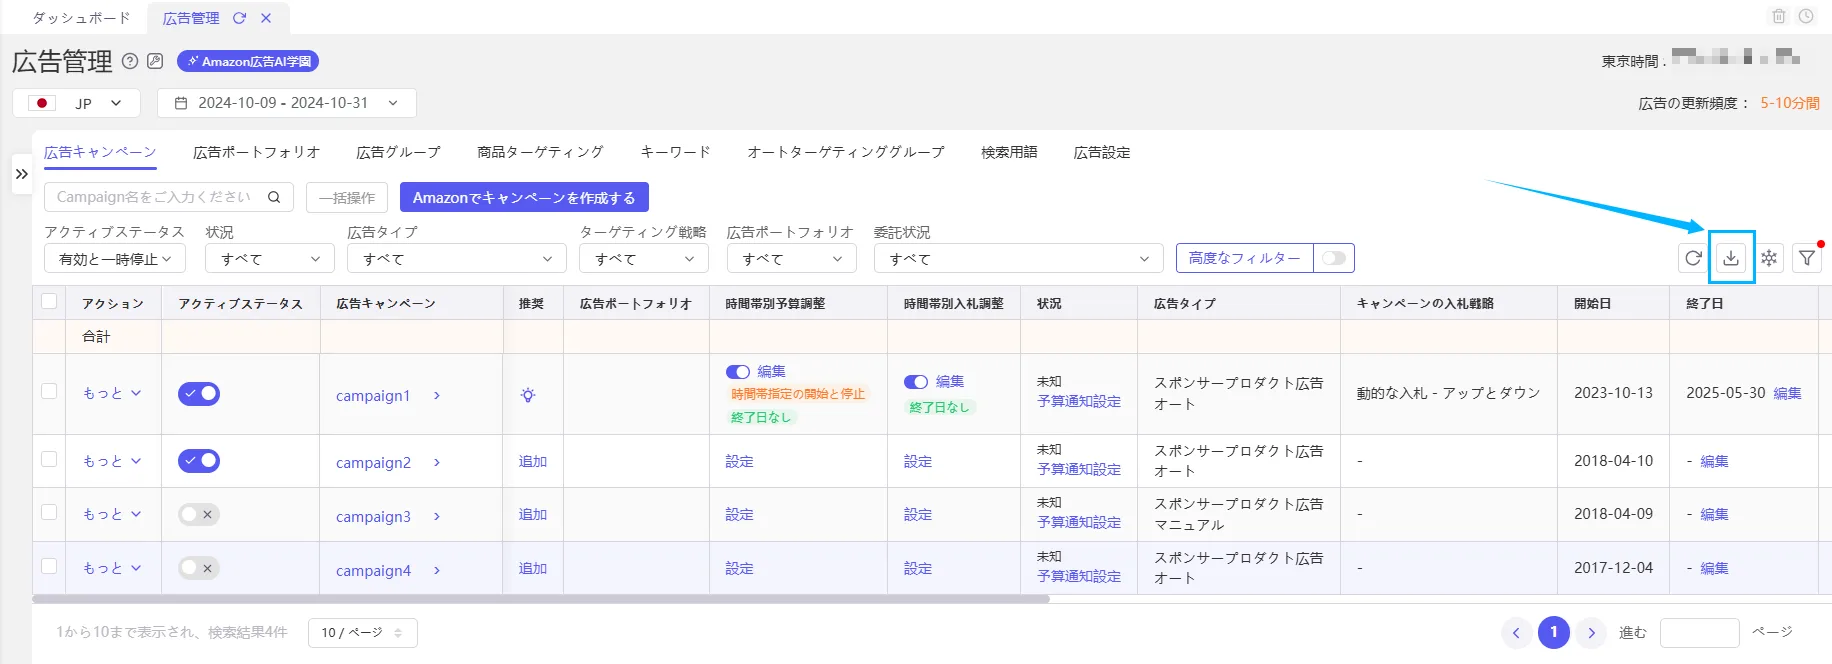Toggle campaign1 時間帯別予算調整 switch
1832x664 pixels.
738,371
